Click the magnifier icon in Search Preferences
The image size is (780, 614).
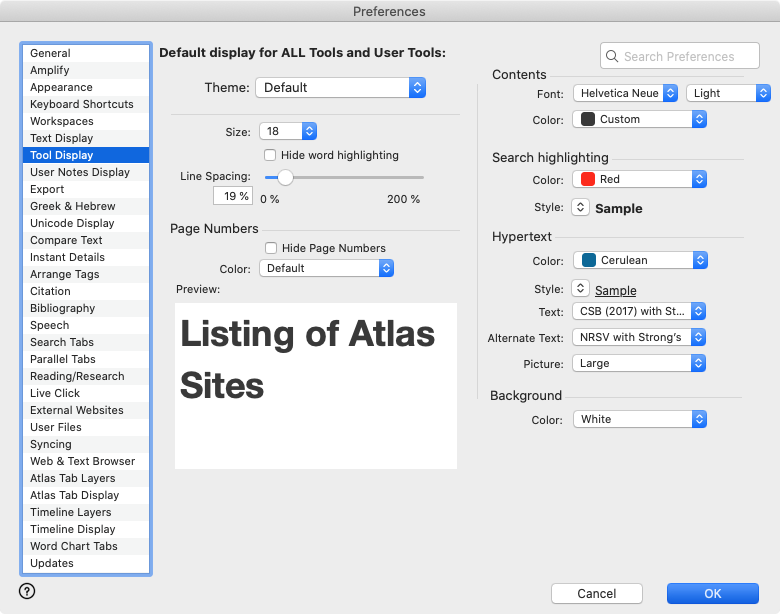(613, 57)
